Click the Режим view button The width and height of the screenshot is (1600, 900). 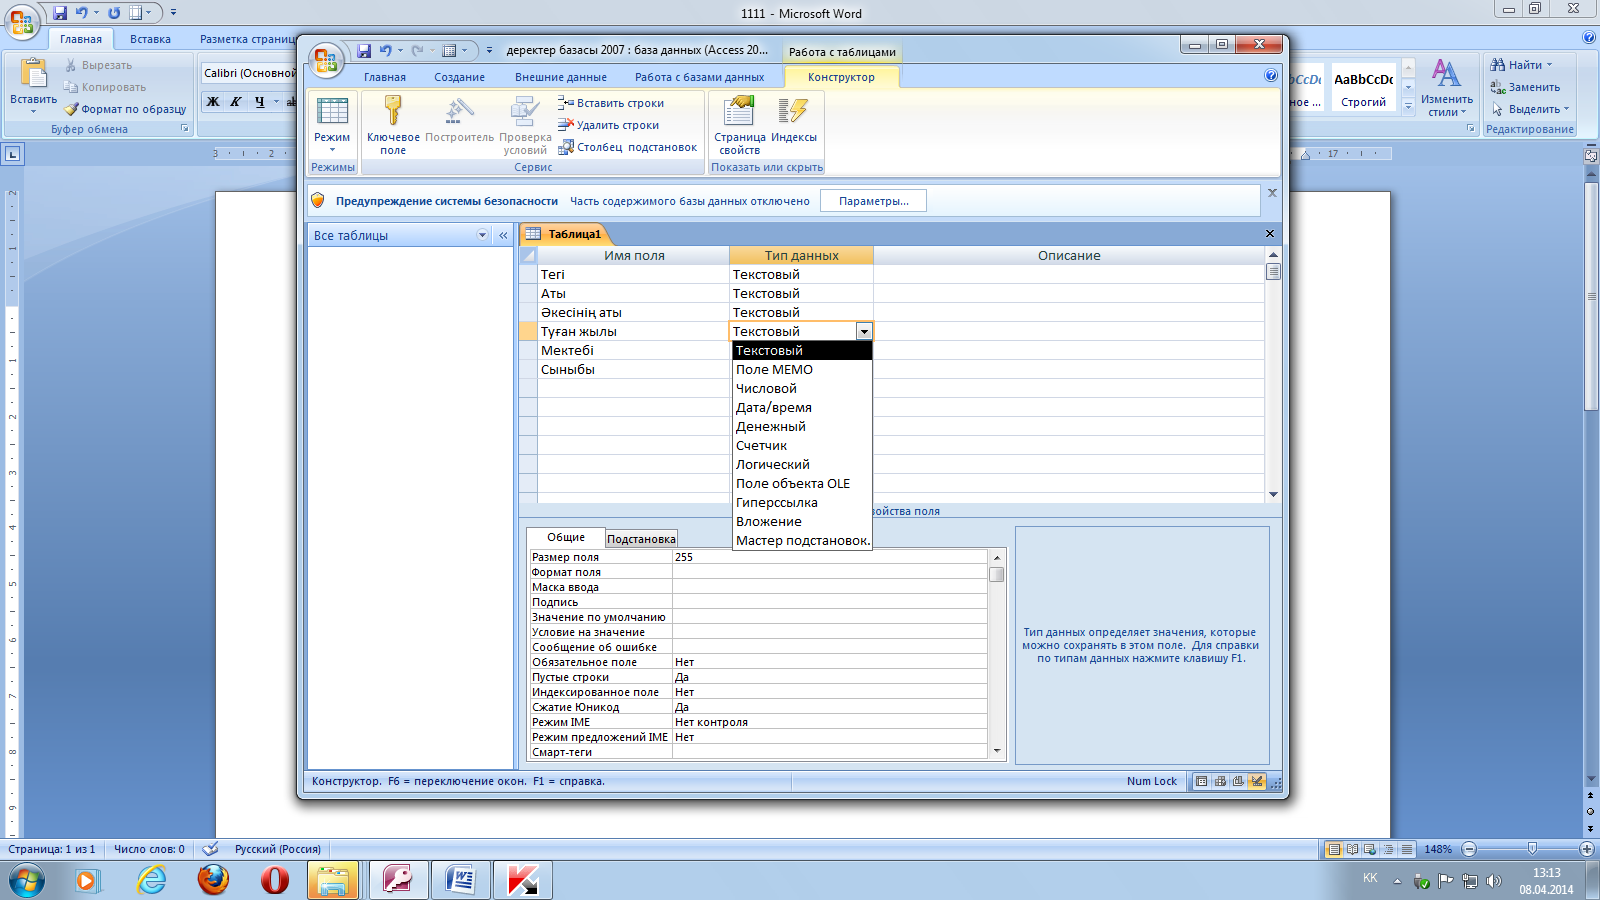point(332,125)
